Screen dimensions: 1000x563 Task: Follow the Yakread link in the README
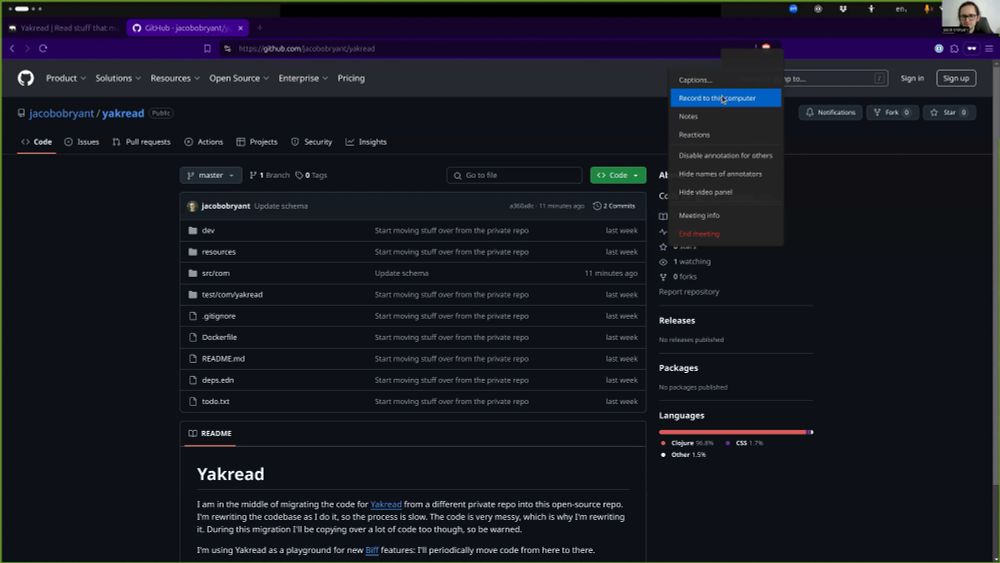386,504
